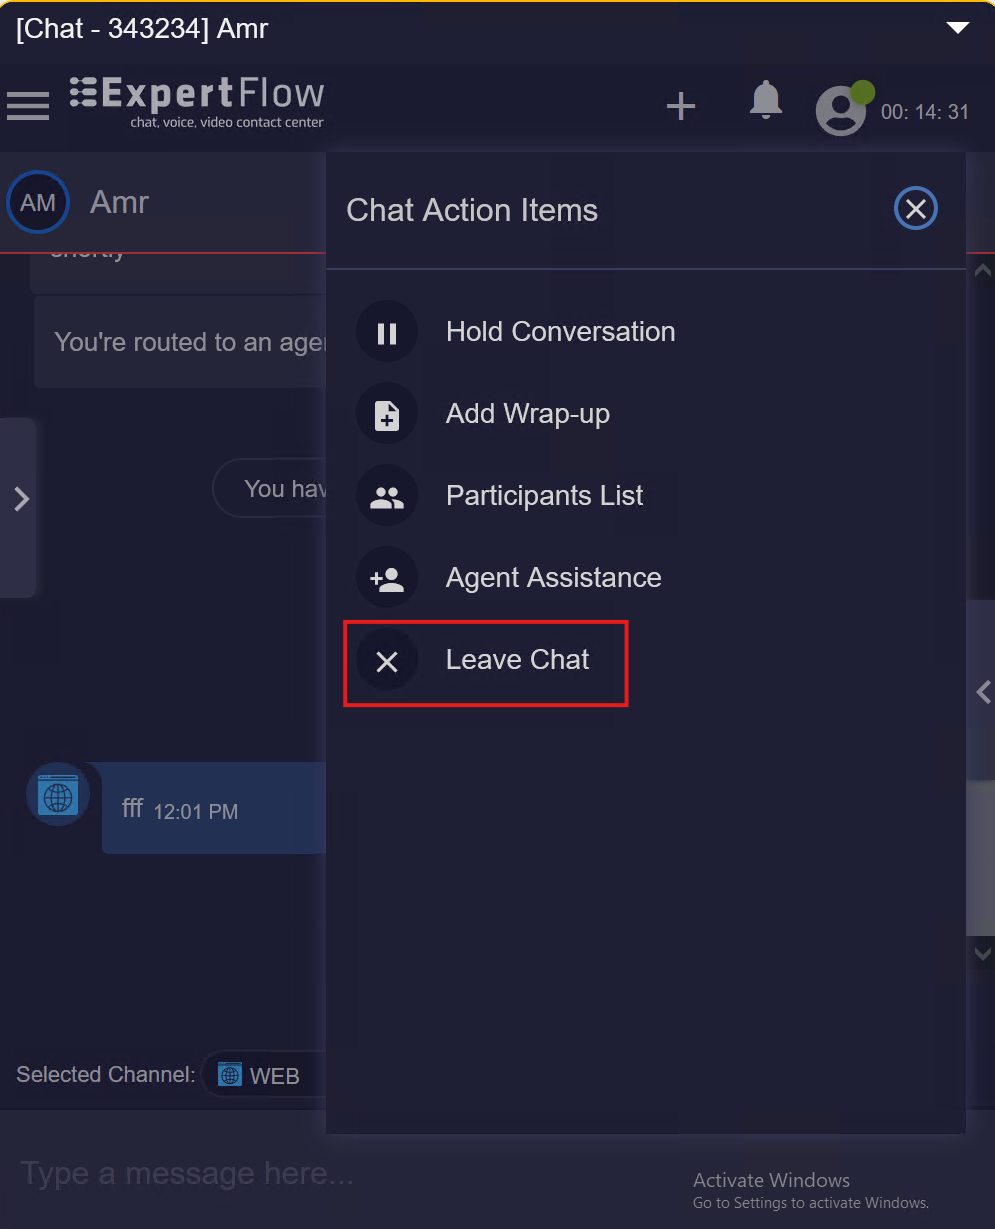Viewport: 995px width, 1229px height.
Task: Close the Chat Action Items panel
Action: (915, 209)
